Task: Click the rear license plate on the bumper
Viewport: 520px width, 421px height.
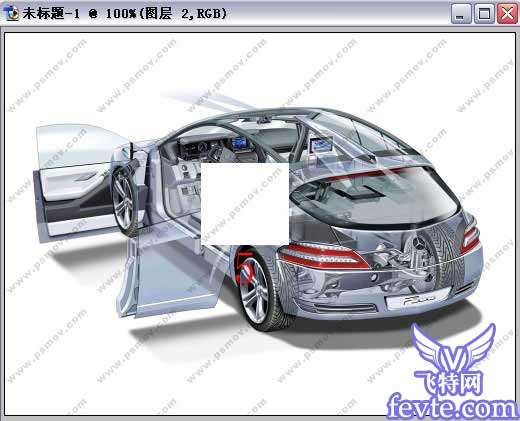Action: [417, 299]
